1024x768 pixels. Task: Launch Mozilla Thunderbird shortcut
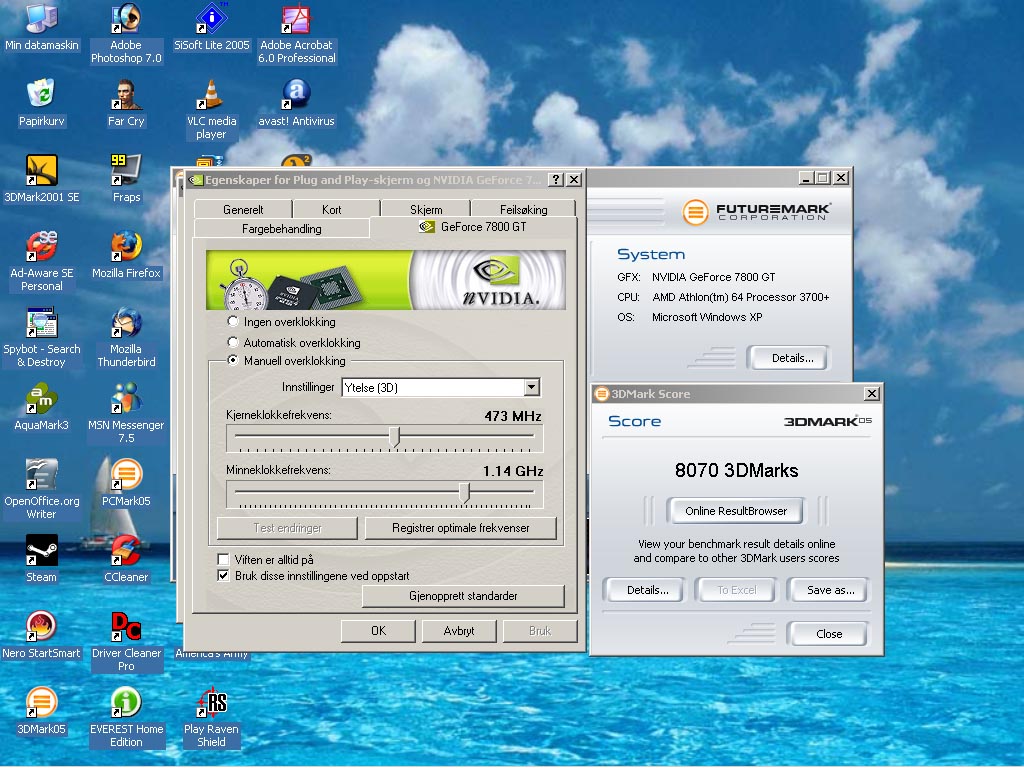[126, 337]
